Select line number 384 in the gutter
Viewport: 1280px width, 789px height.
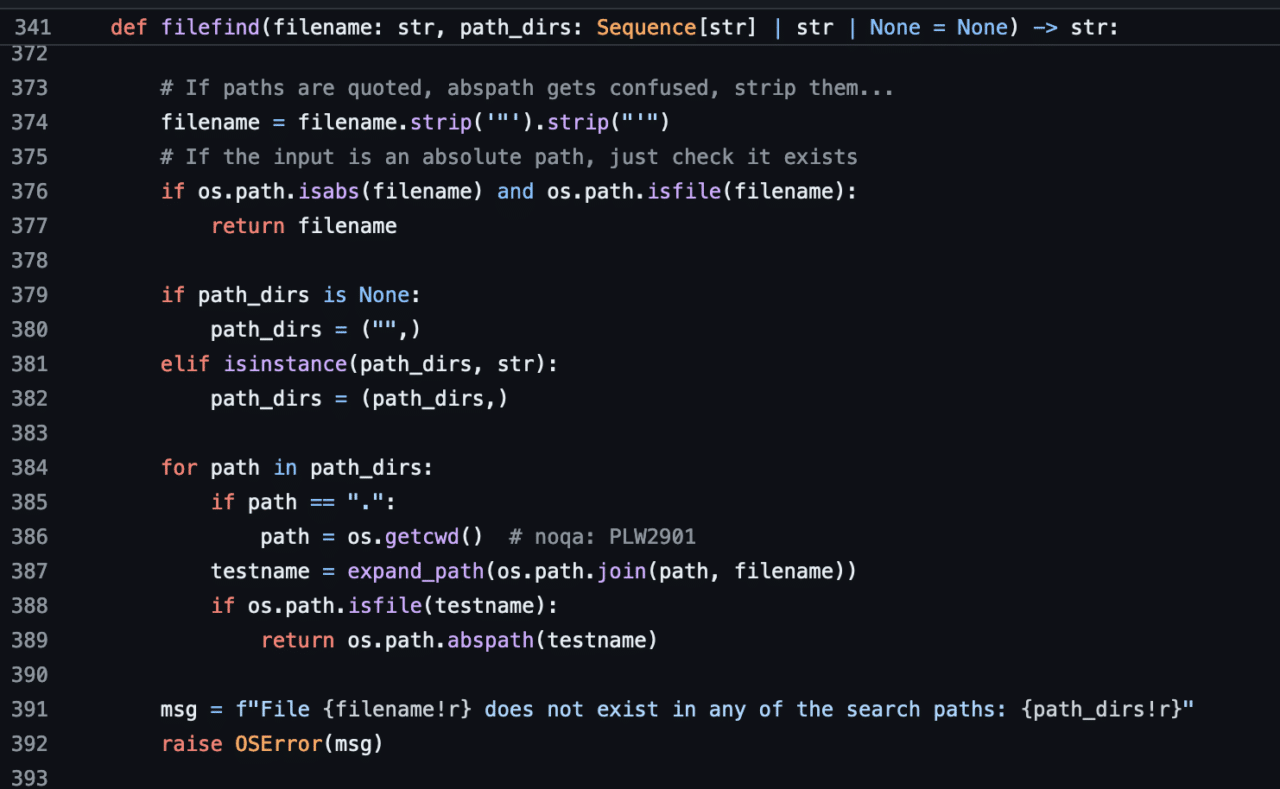pyautogui.click(x=29, y=467)
